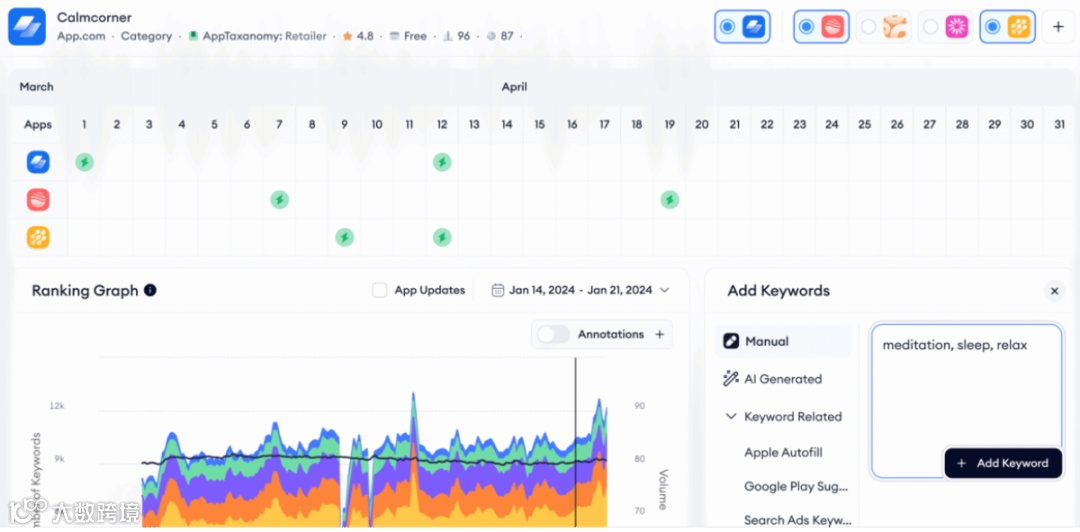Click the keyword input text area
The height and width of the screenshot is (532, 1080).
pos(966,400)
